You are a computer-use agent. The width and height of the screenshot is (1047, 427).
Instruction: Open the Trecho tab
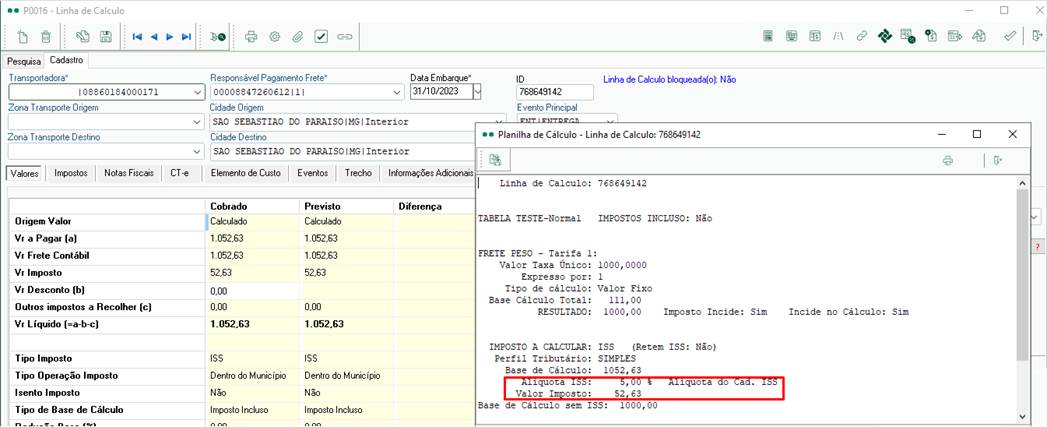point(358,173)
